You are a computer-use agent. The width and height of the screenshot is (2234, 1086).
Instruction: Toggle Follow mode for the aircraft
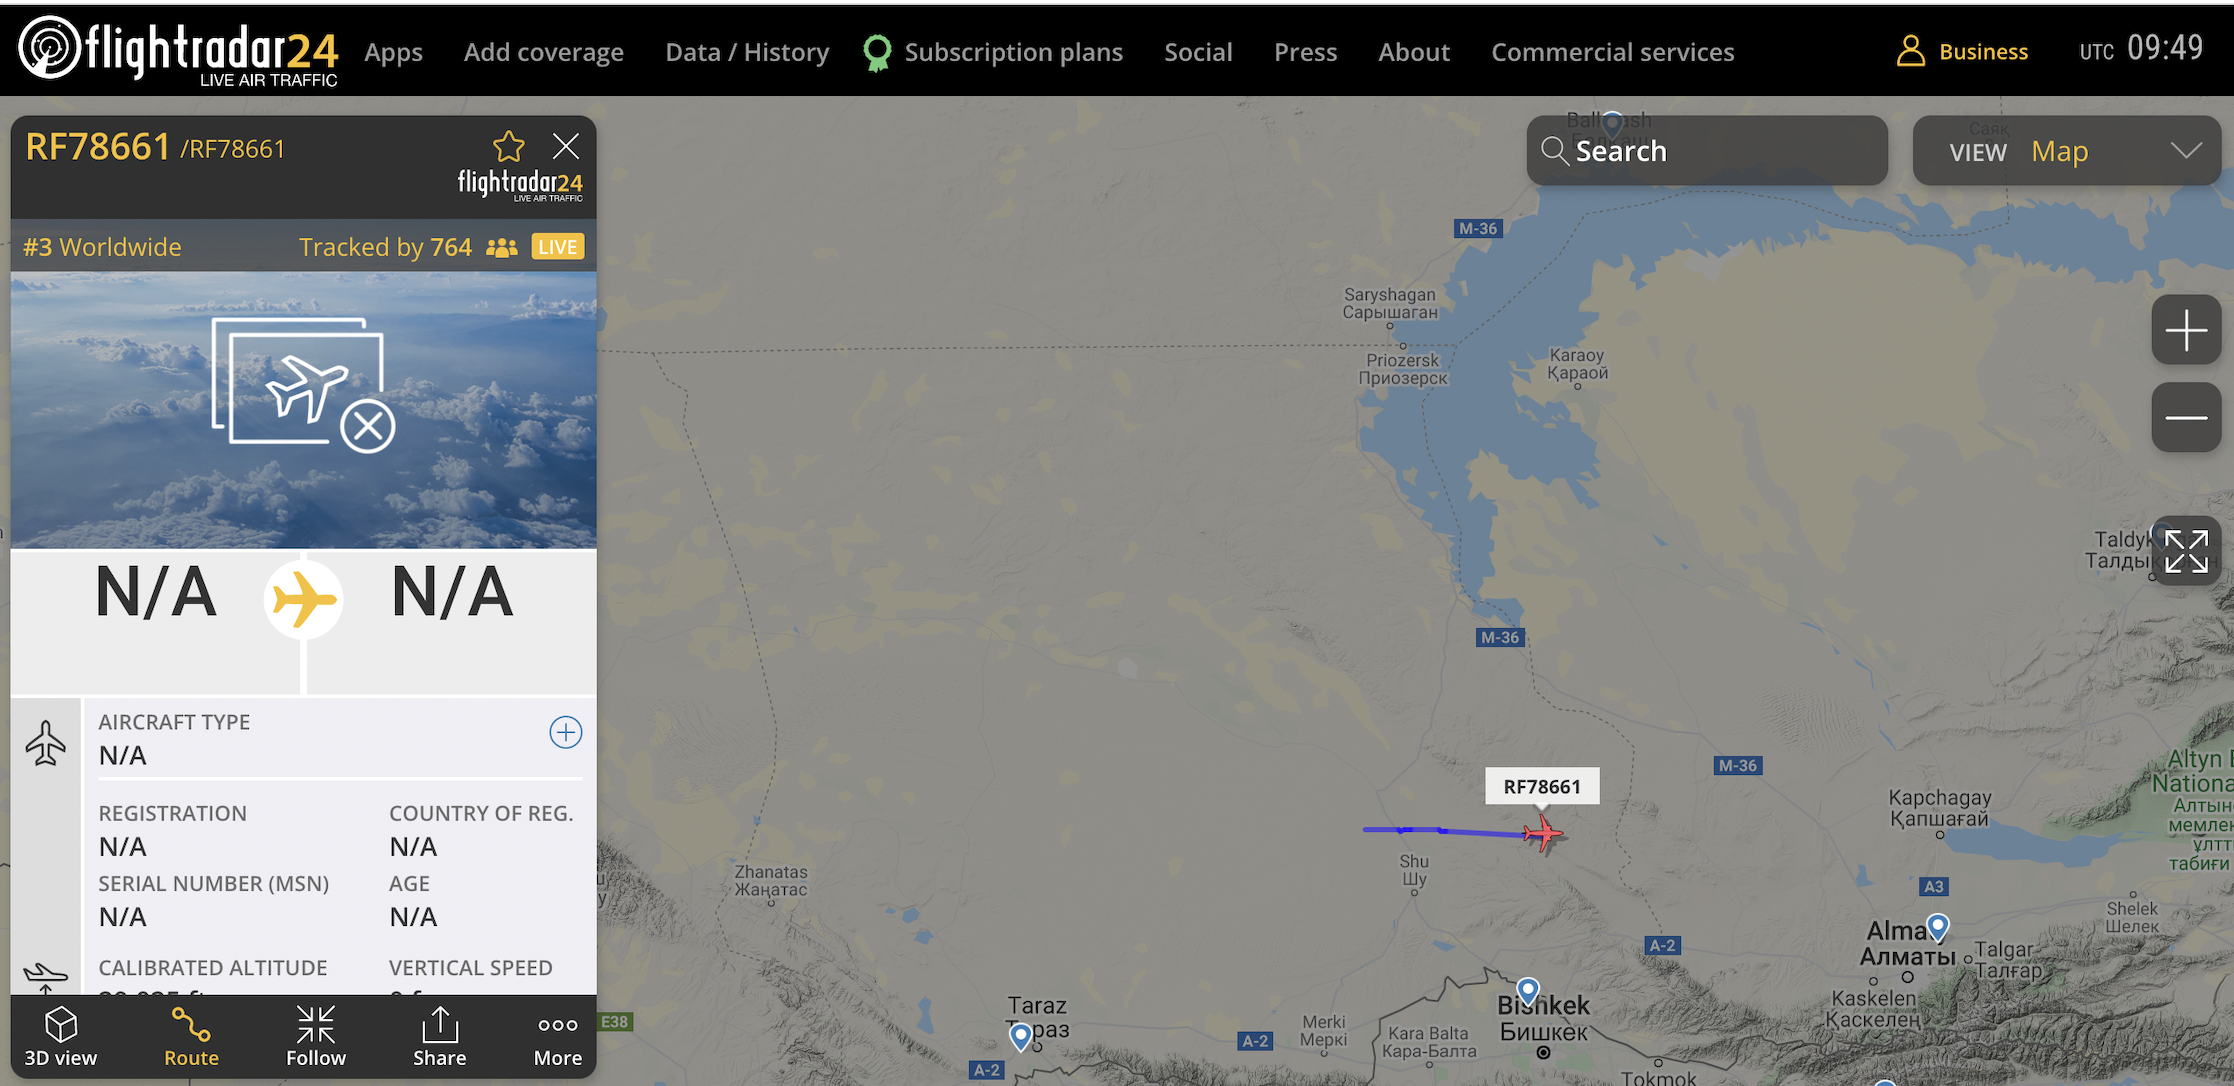tap(316, 1037)
